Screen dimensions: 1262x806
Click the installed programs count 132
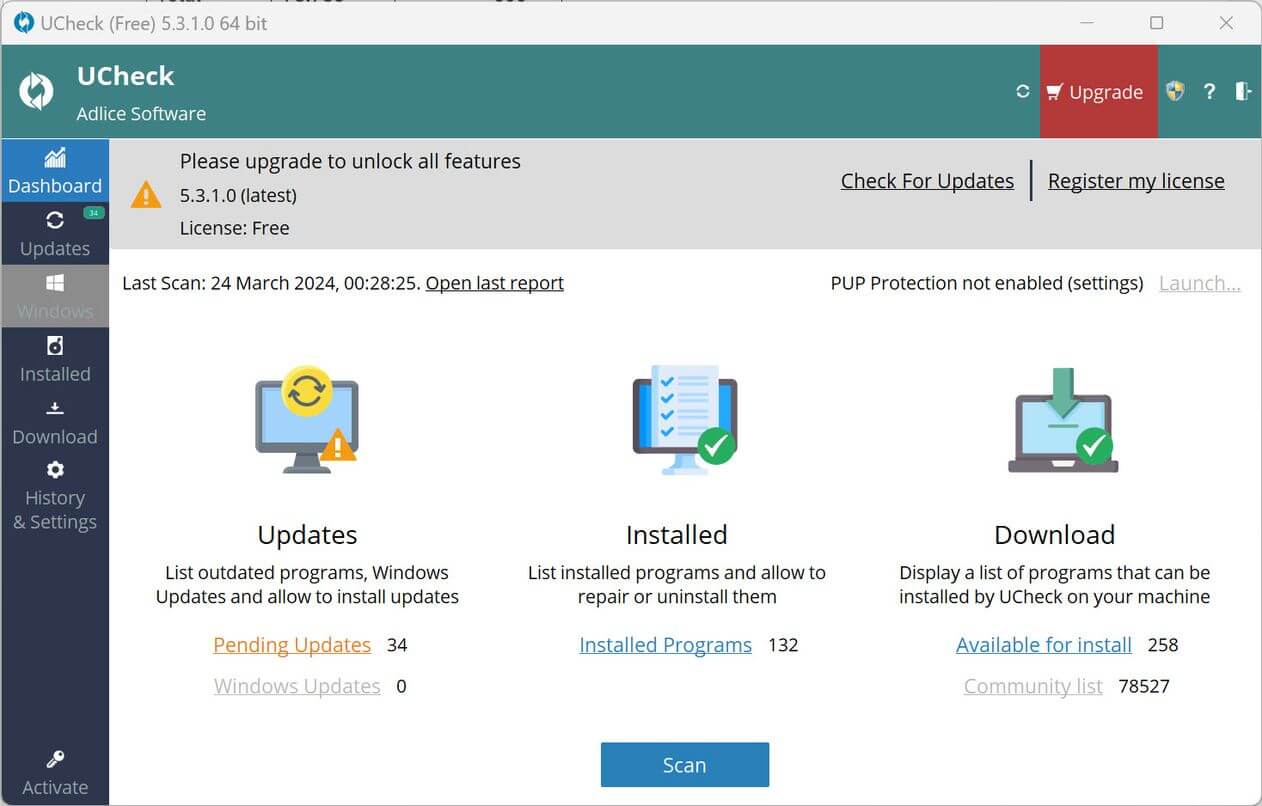click(x=783, y=645)
